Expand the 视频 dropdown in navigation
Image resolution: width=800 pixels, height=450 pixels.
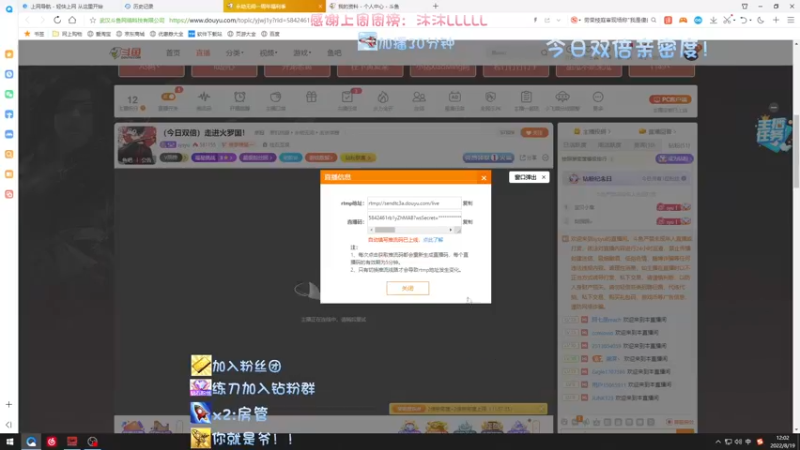pos(268,53)
